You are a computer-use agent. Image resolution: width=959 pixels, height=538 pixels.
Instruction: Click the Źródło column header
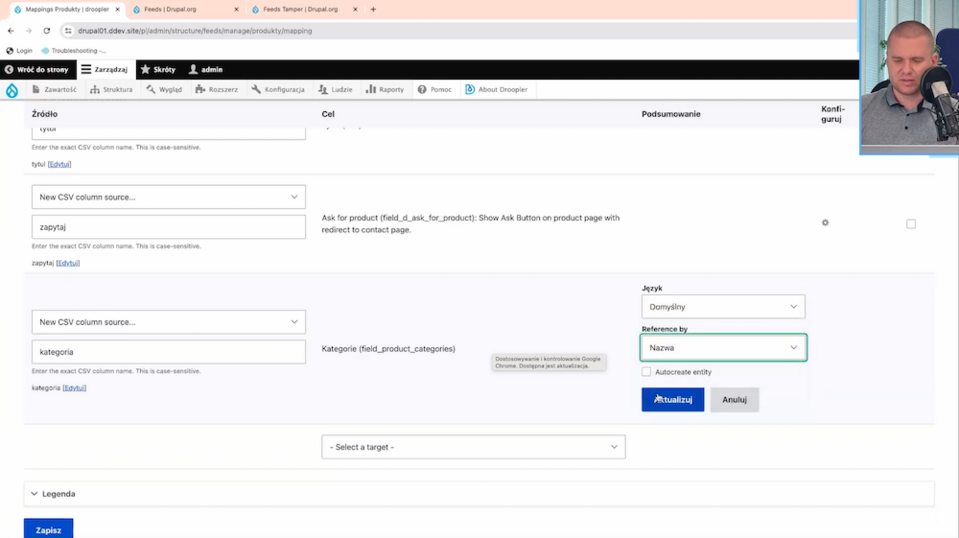(x=45, y=114)
